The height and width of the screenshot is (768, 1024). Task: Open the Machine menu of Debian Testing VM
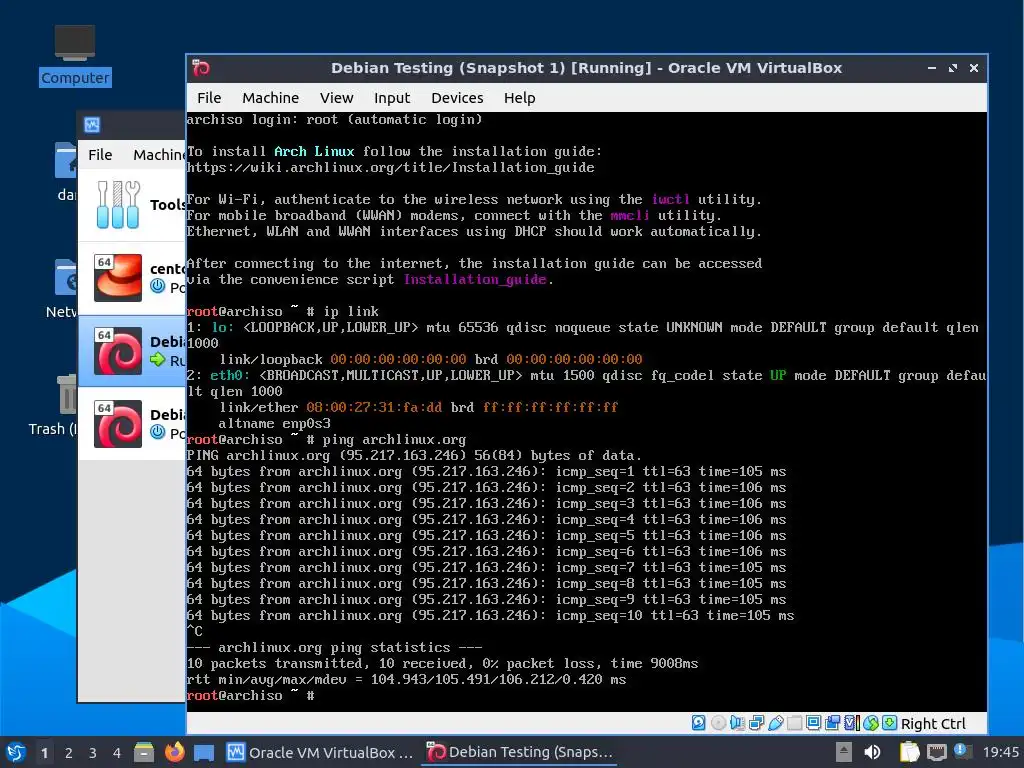coord(270,98)
